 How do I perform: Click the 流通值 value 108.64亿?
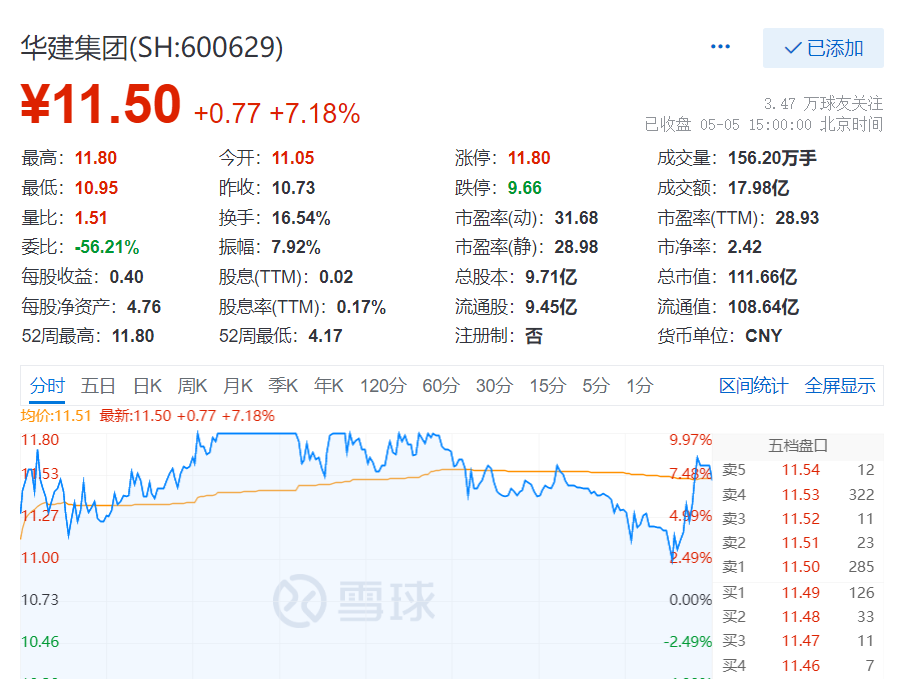763,307
